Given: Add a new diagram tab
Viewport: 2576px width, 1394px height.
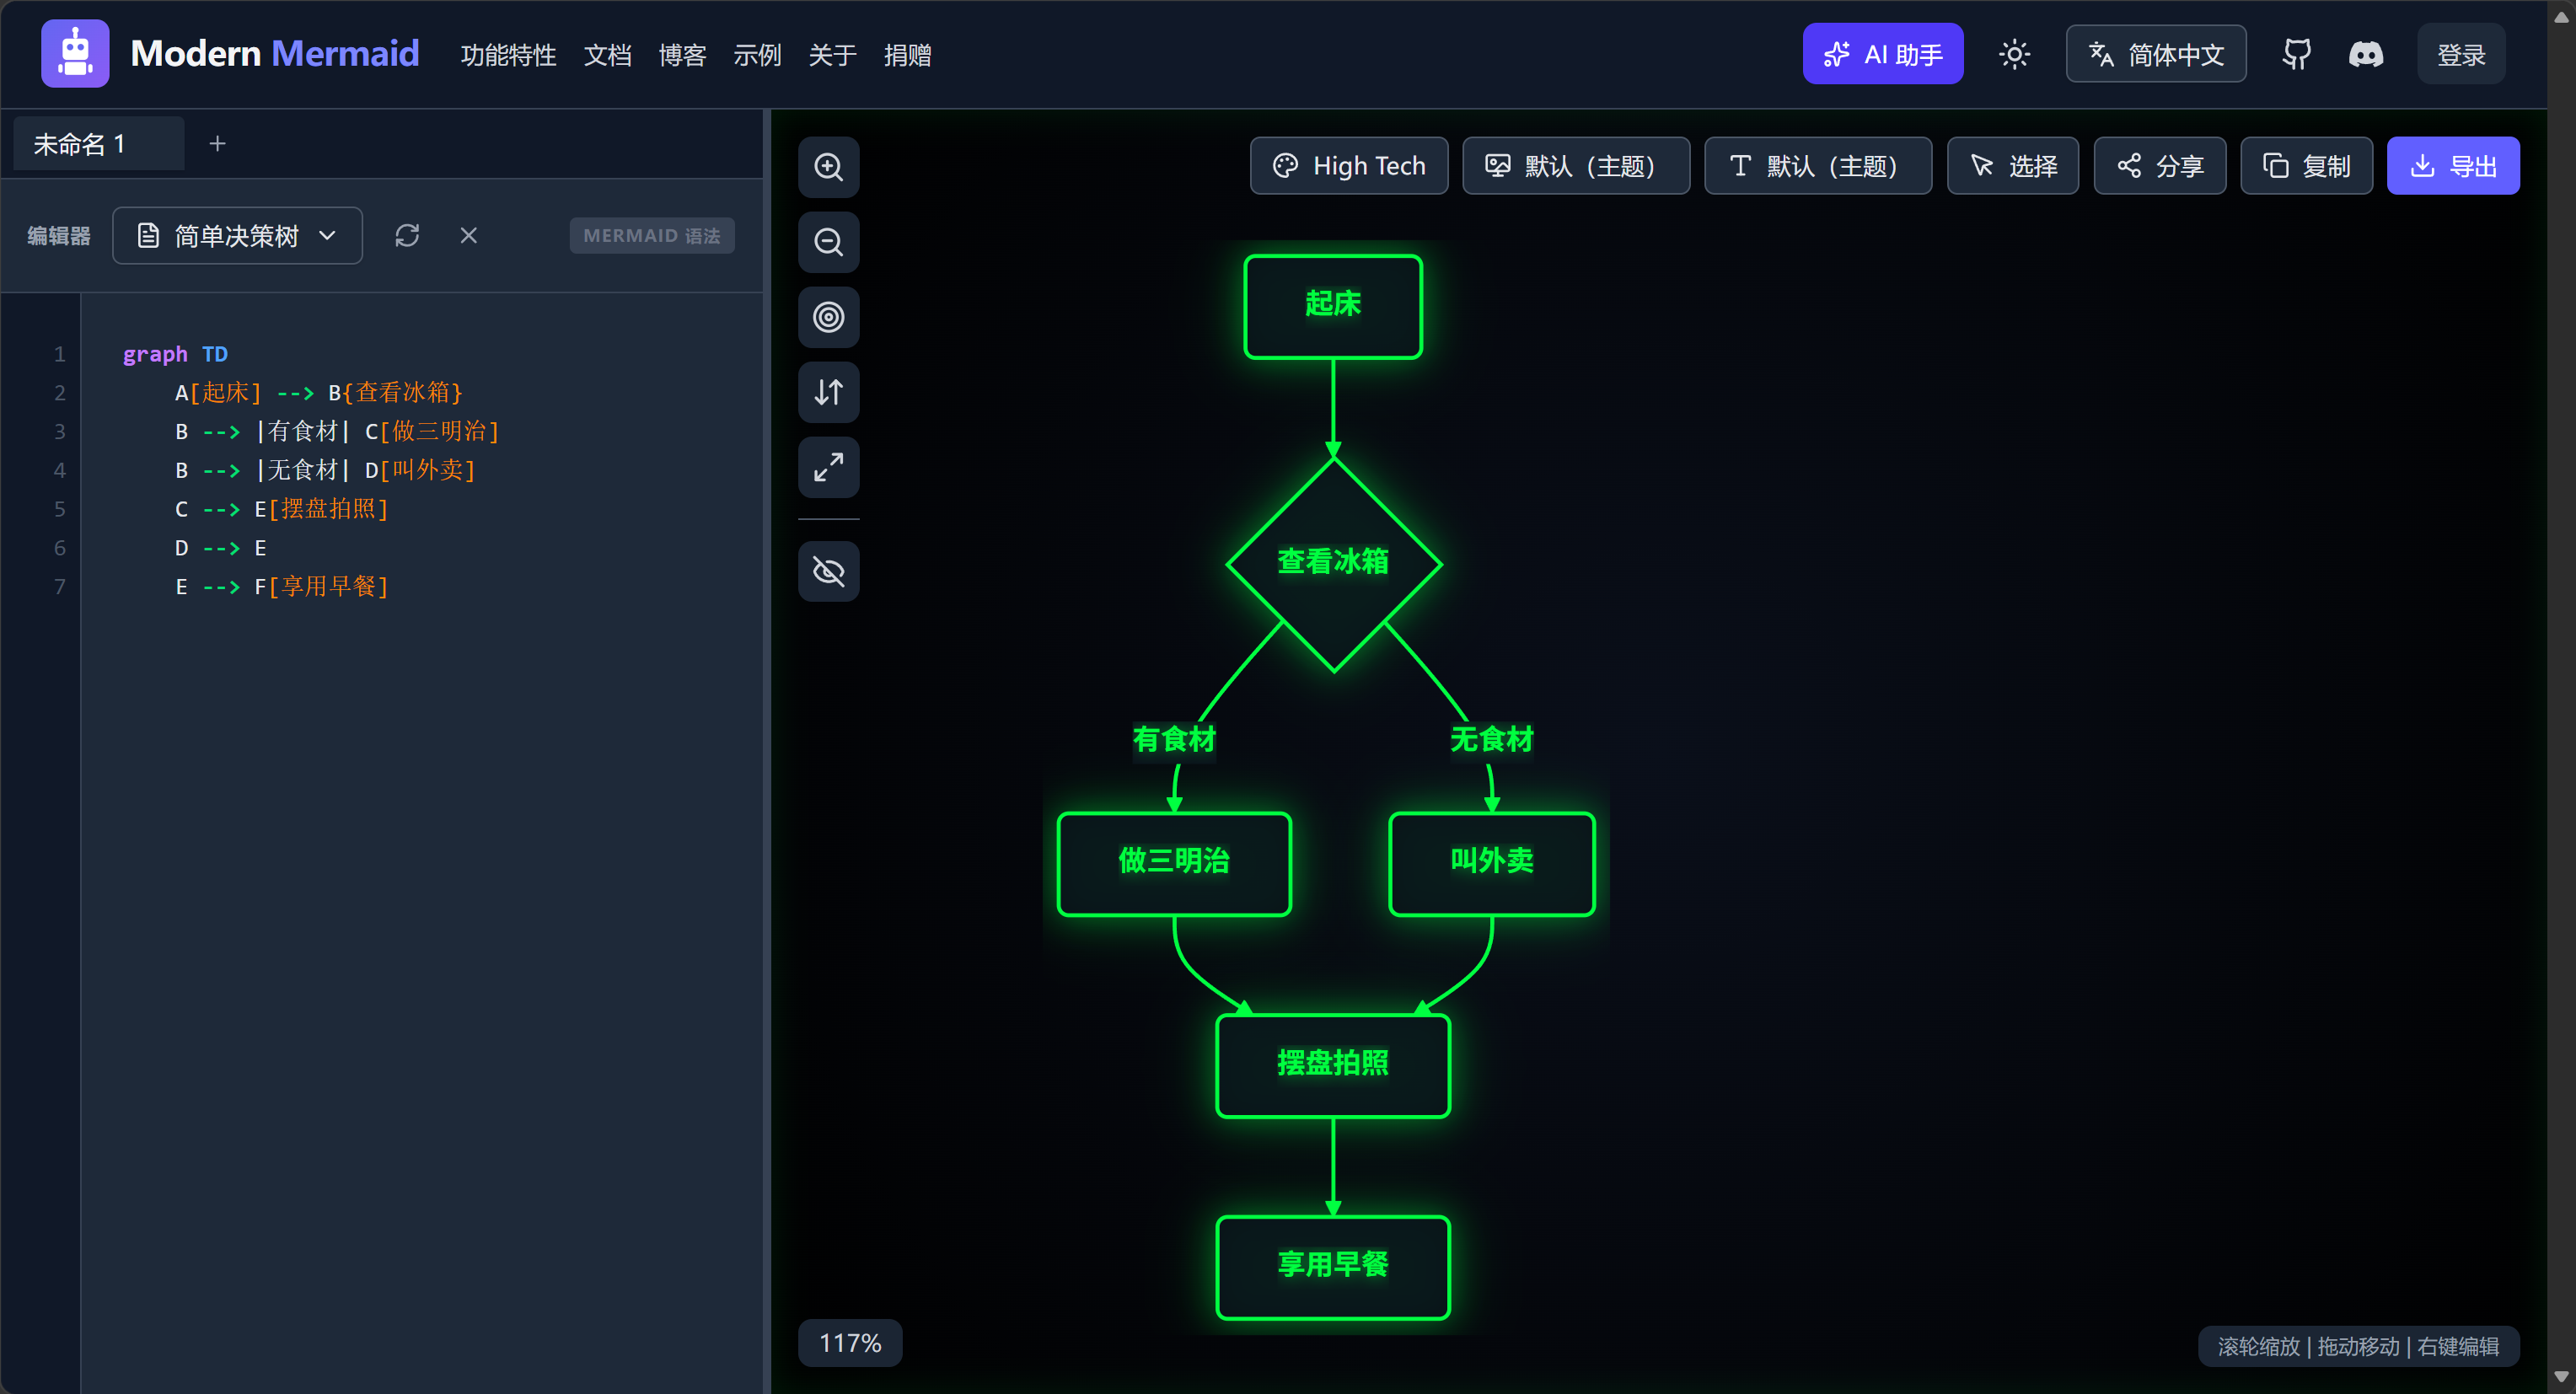Looking at the screenshot, I should click(217, 144).
